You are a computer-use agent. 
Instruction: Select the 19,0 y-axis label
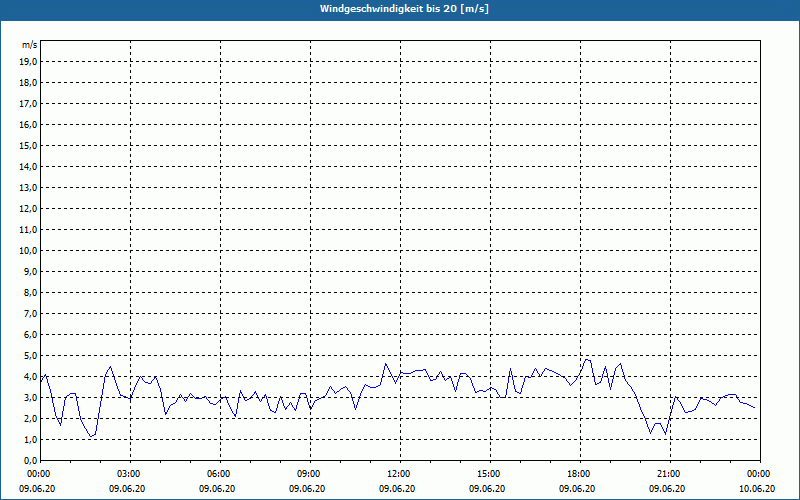tap(28, 62)
